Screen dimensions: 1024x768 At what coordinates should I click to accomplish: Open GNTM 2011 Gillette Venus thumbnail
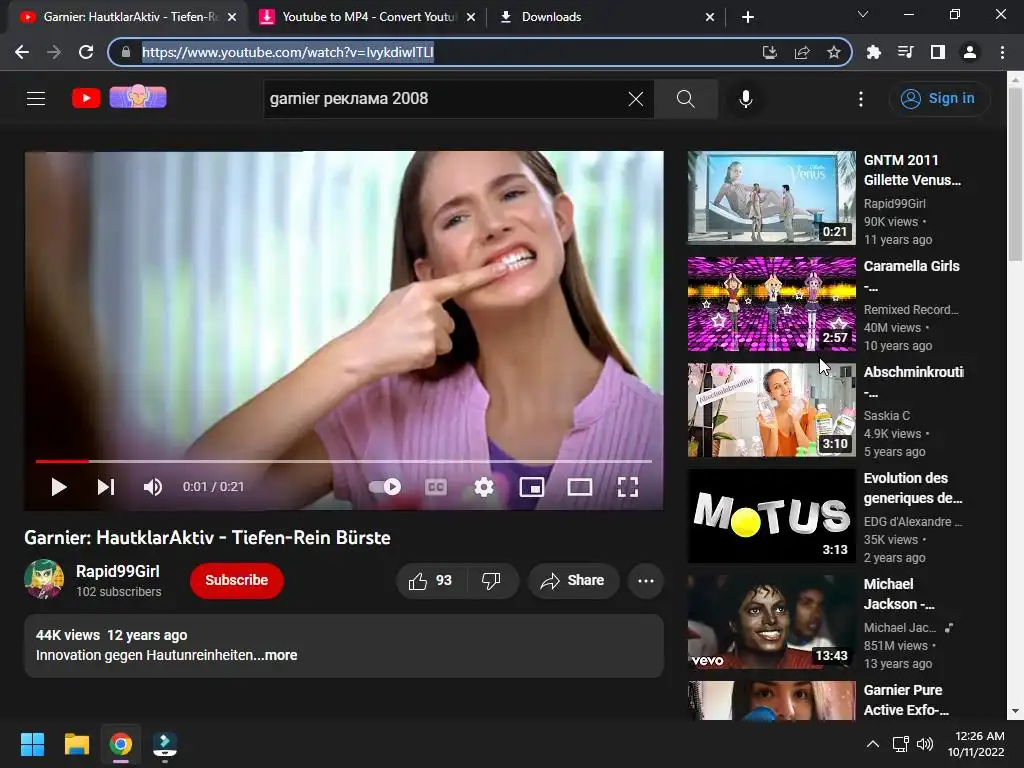pos(771,198)
